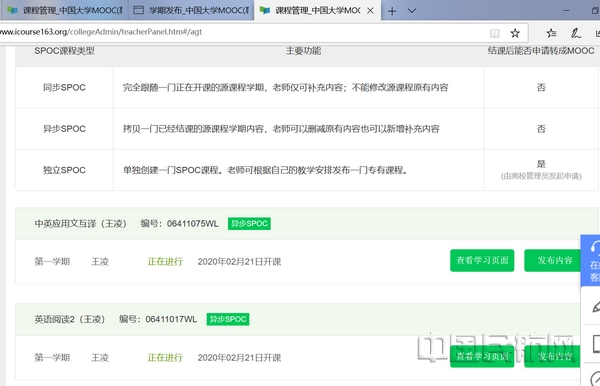Open a new browser tab
Image resolution: width=600 pixels, height=386 pixels.
(x=392, y=11)
